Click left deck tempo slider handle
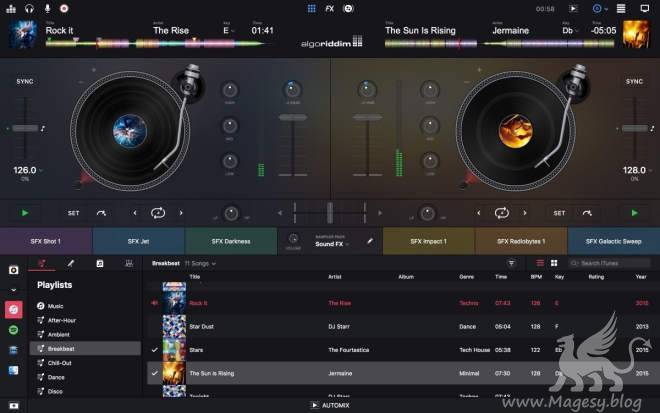This screenshot has height=413, width=660. pos(25,128)
